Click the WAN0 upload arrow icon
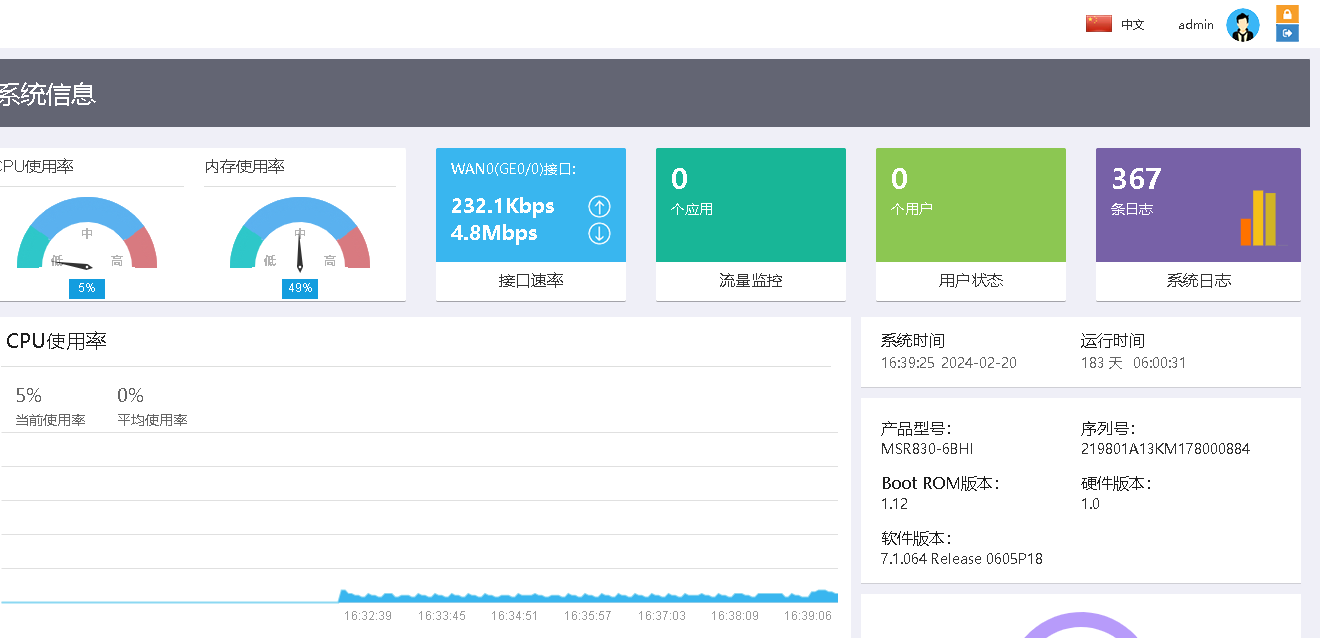The width and height of the screenshot is (1320, 638). pos(599,207)
